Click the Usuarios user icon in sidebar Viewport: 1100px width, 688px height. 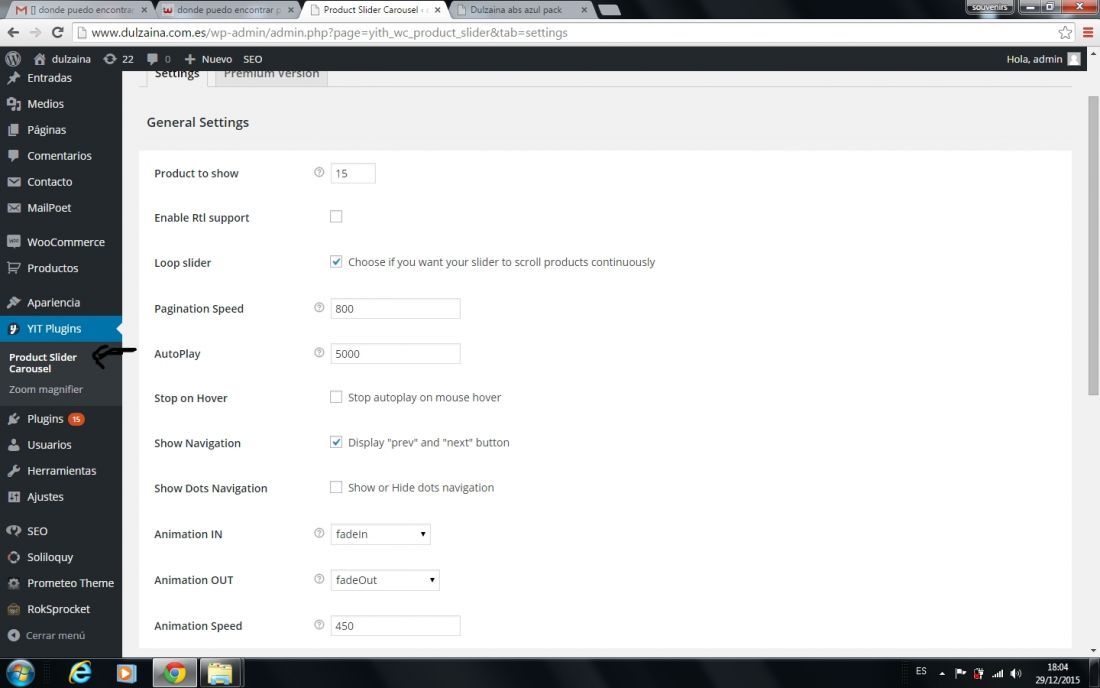(x=13, y=445)
